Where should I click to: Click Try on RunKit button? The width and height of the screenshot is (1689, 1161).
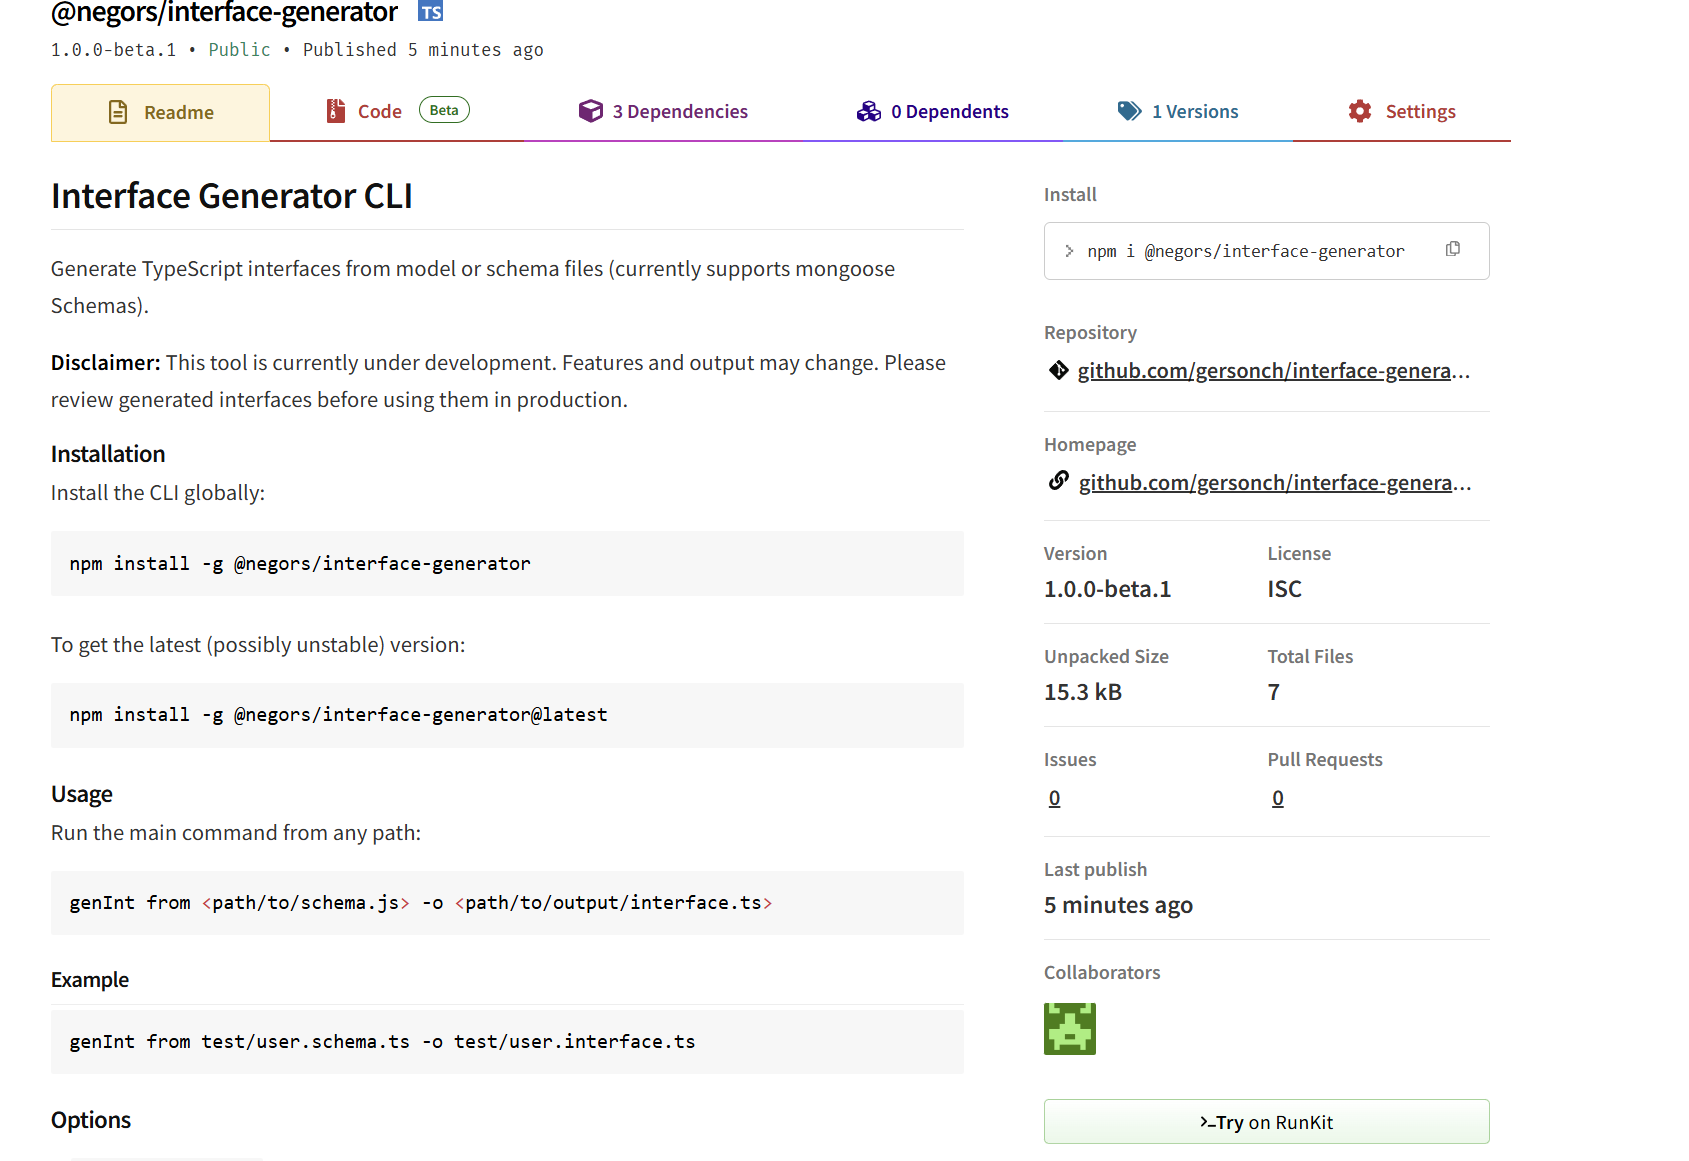coord(1266,1122)
